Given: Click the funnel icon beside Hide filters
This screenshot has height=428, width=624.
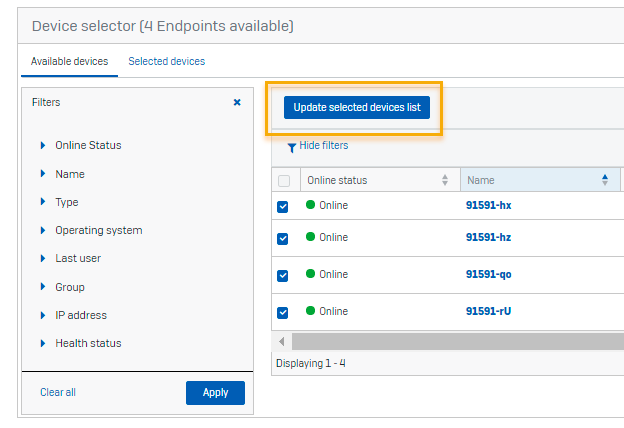Looking at the screenshot, I should tap(291, 147).
